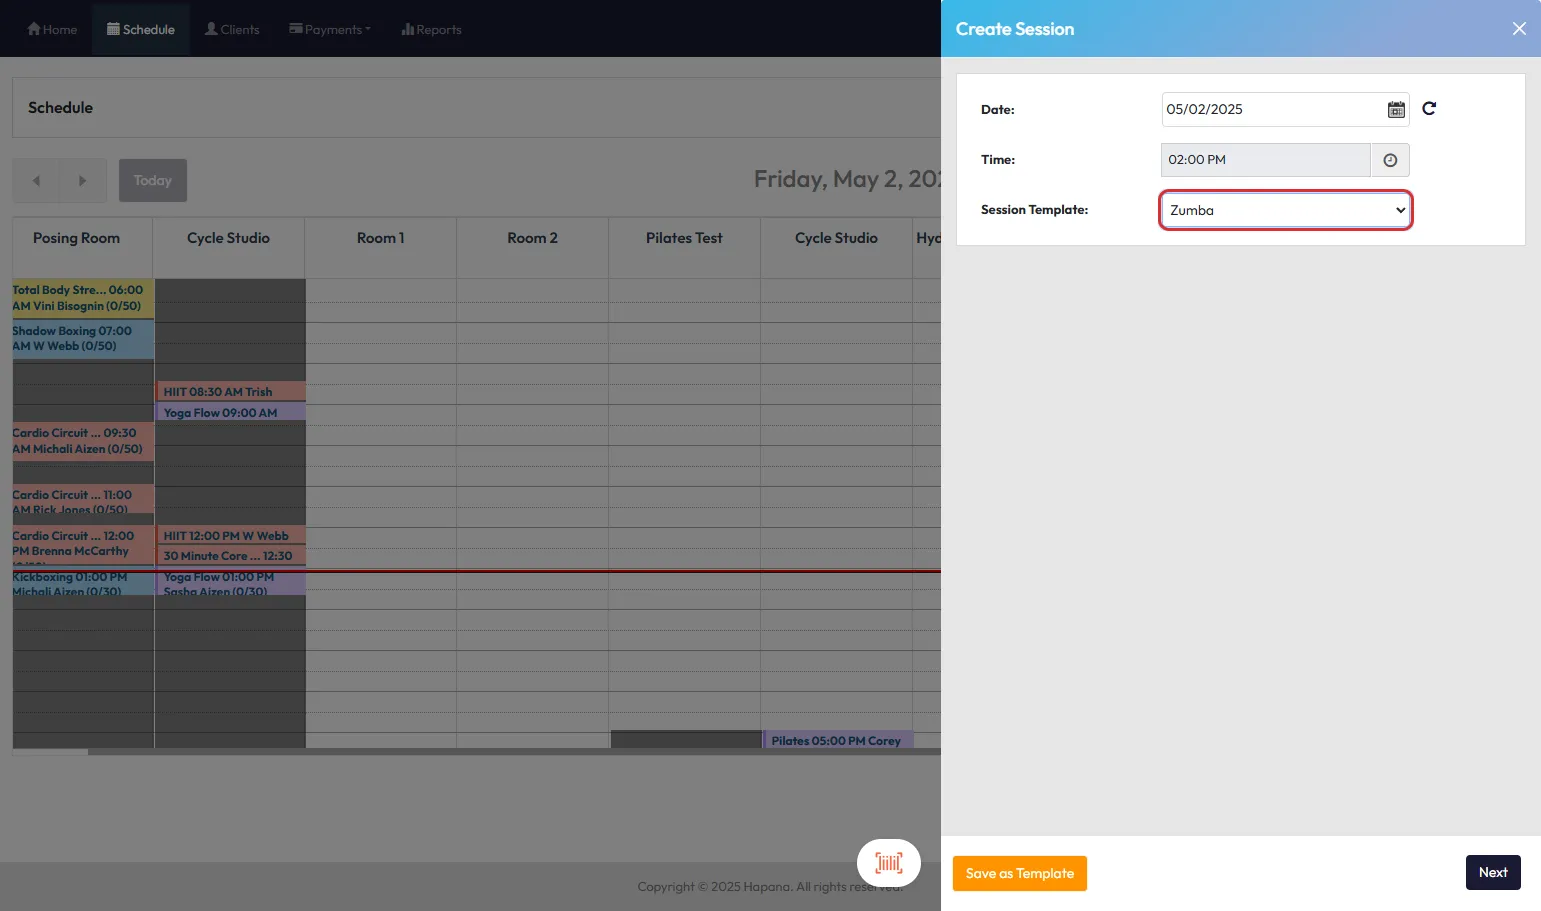Go to previous day with left arrow
The width and height of the screenshot is (1541, 911).
coord(36,181)
